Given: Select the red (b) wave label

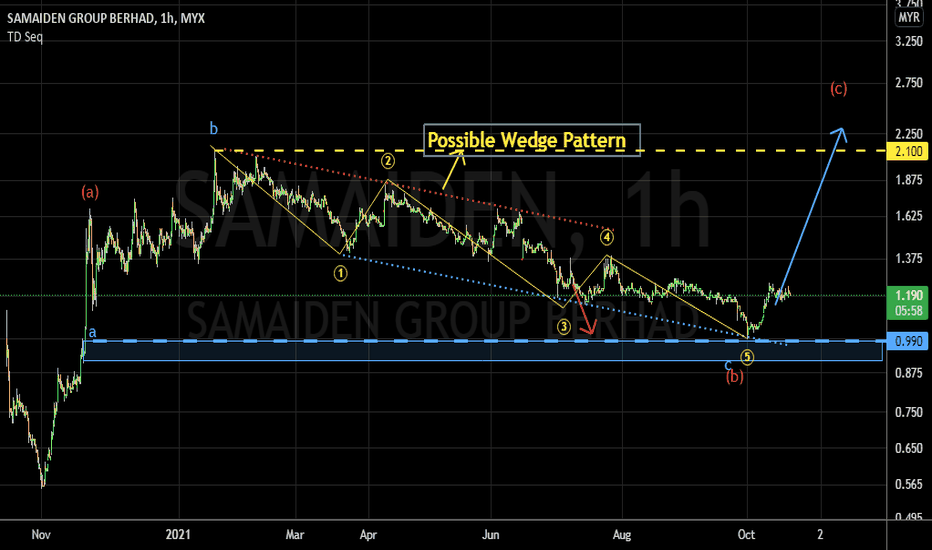Looking at the screenshot, I should (x=735, y=376).
